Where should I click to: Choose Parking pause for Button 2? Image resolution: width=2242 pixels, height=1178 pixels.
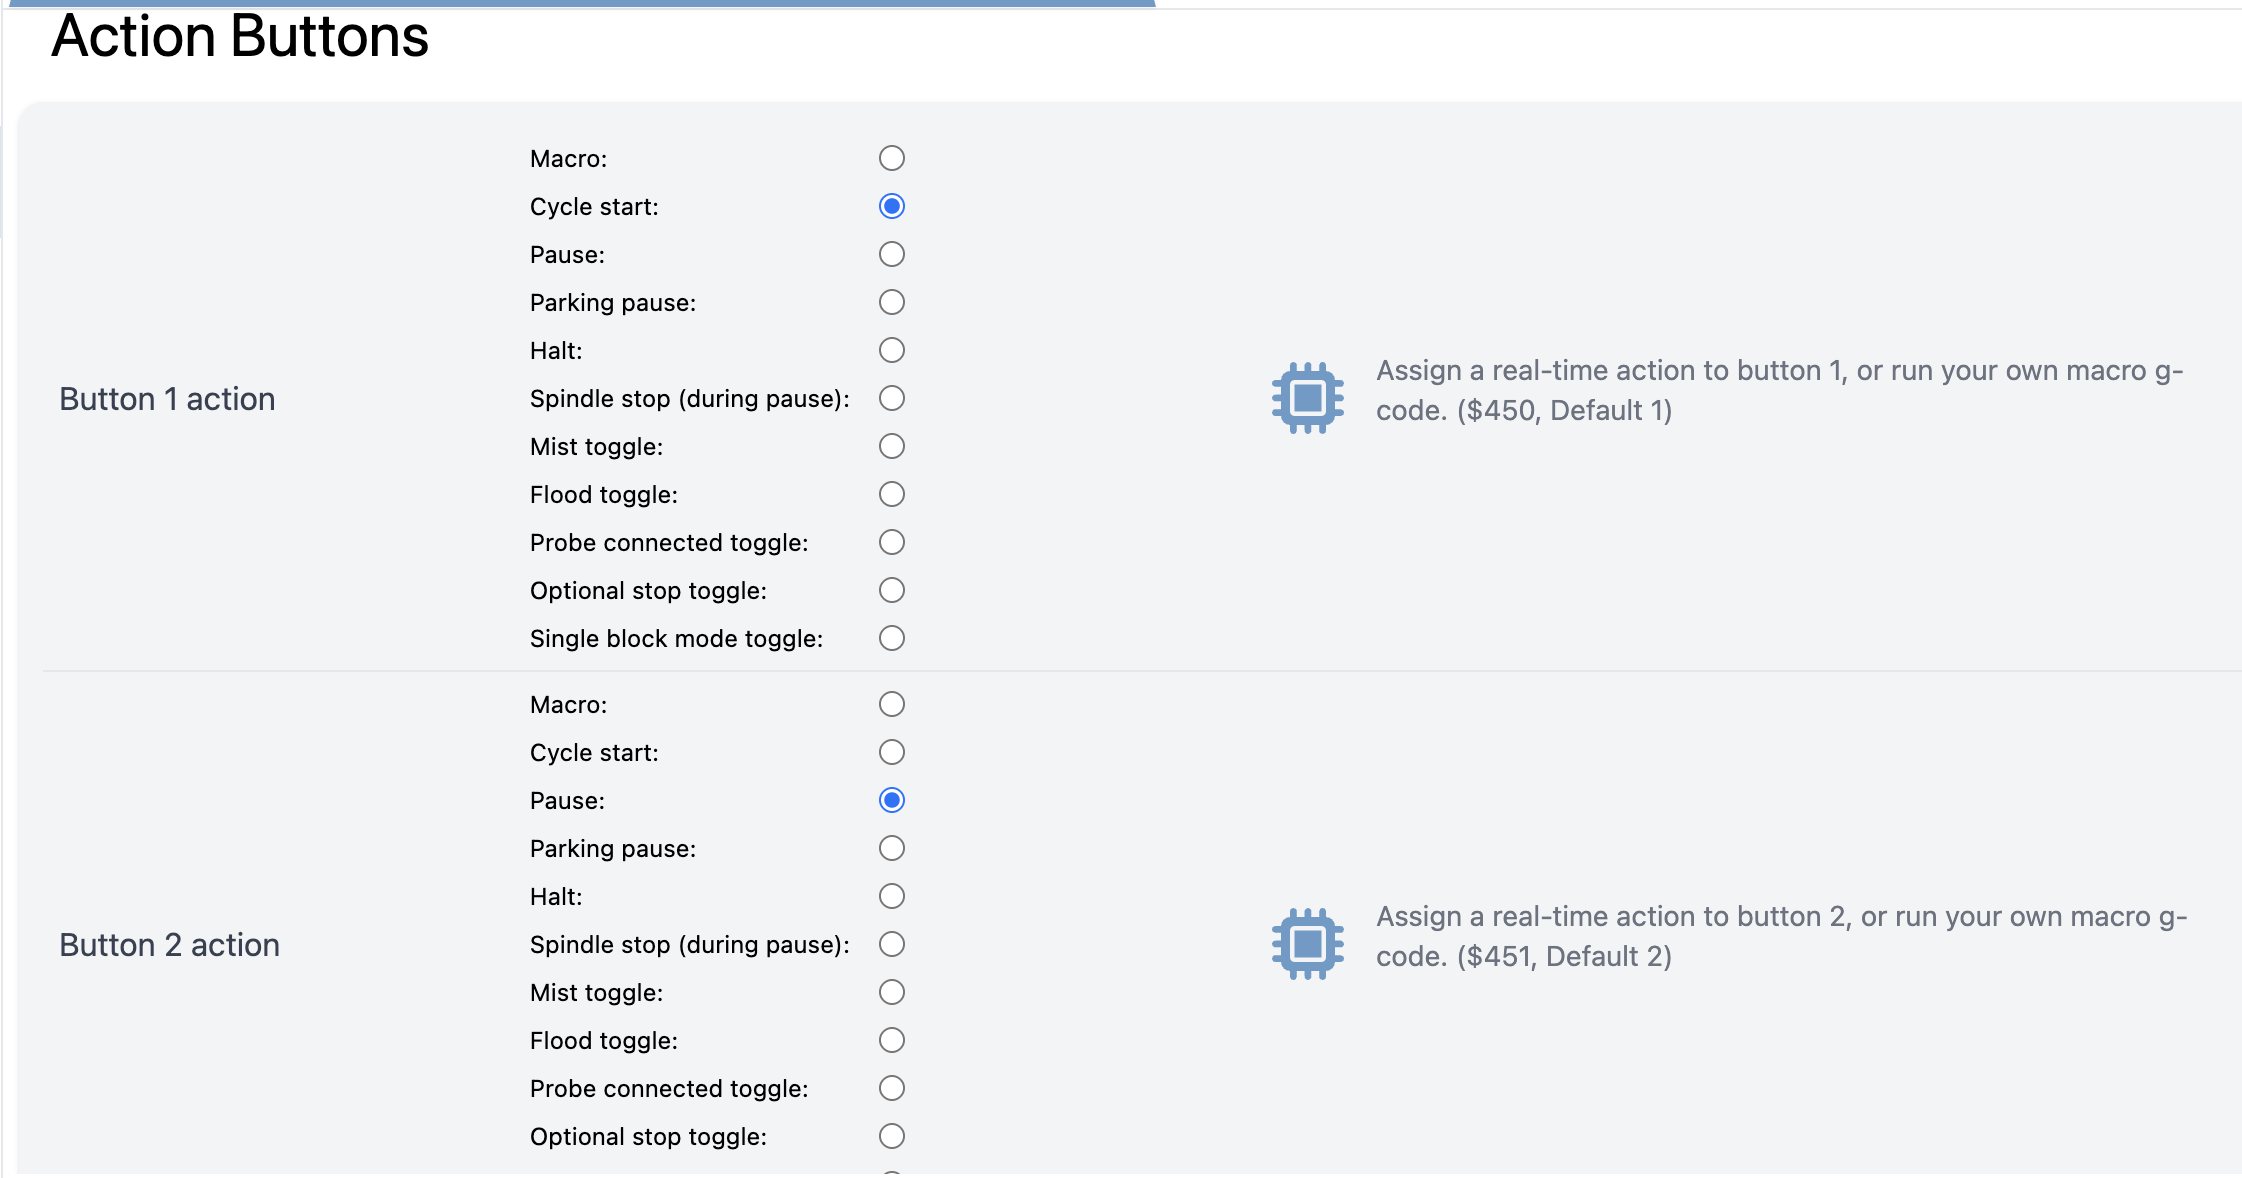point(891,848)
